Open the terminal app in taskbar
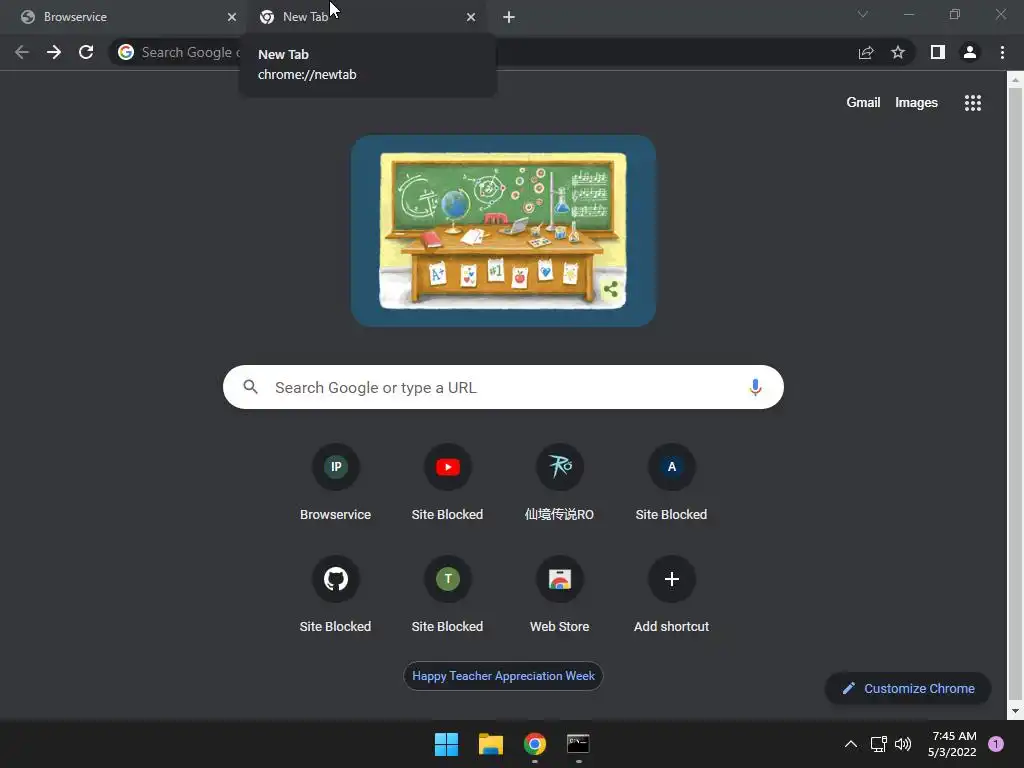 coord(578,744)
